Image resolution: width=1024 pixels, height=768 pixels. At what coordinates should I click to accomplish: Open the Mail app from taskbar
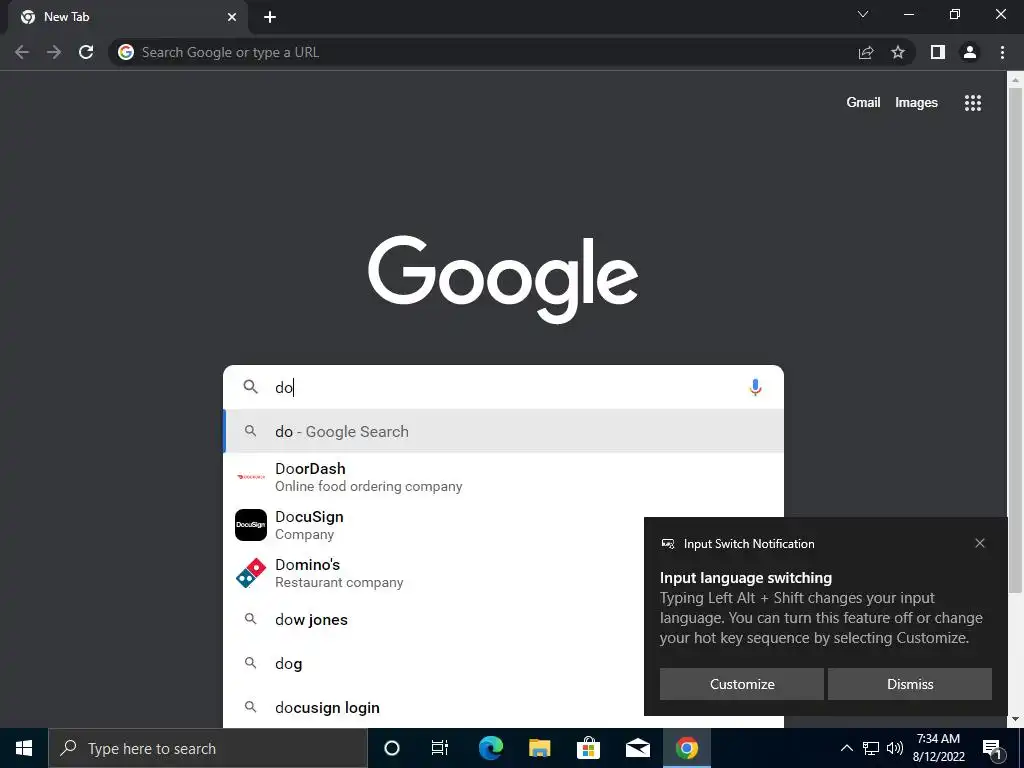click(637, 748)
